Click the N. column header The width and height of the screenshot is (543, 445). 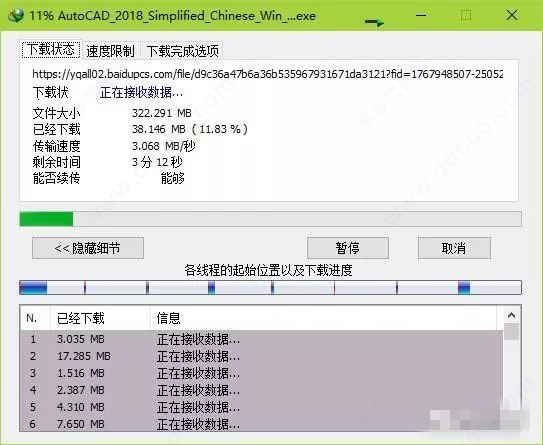click(x=35, y=318)
